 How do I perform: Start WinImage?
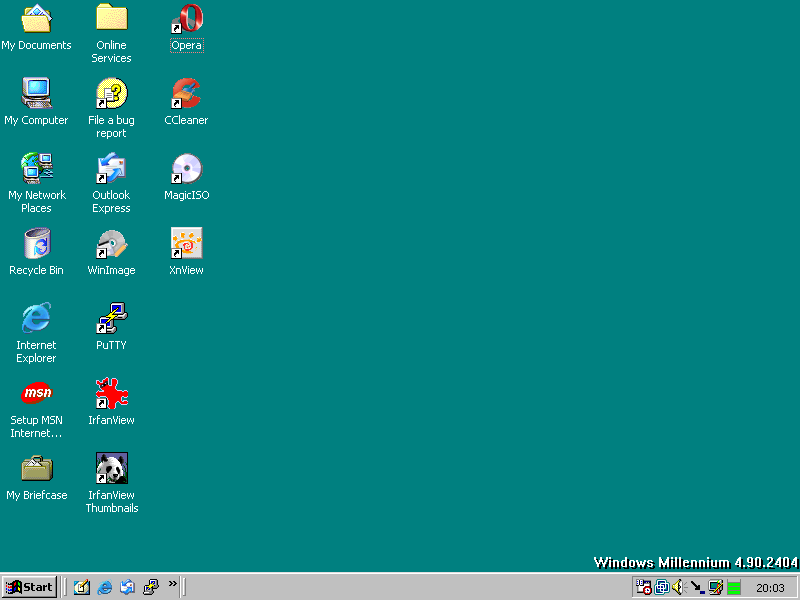(x=111, y=243)
